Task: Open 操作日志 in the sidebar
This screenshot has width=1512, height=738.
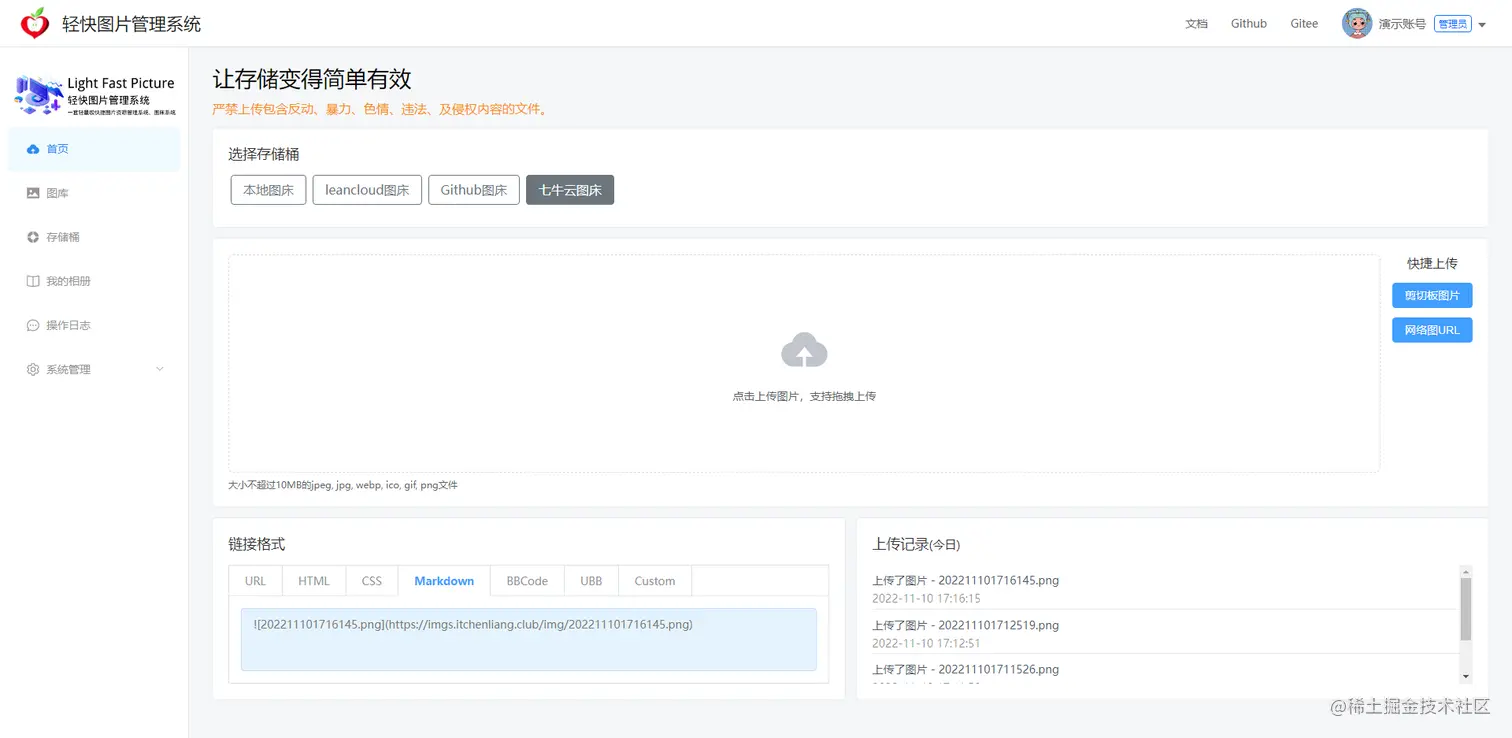Action: click(94, 325)
